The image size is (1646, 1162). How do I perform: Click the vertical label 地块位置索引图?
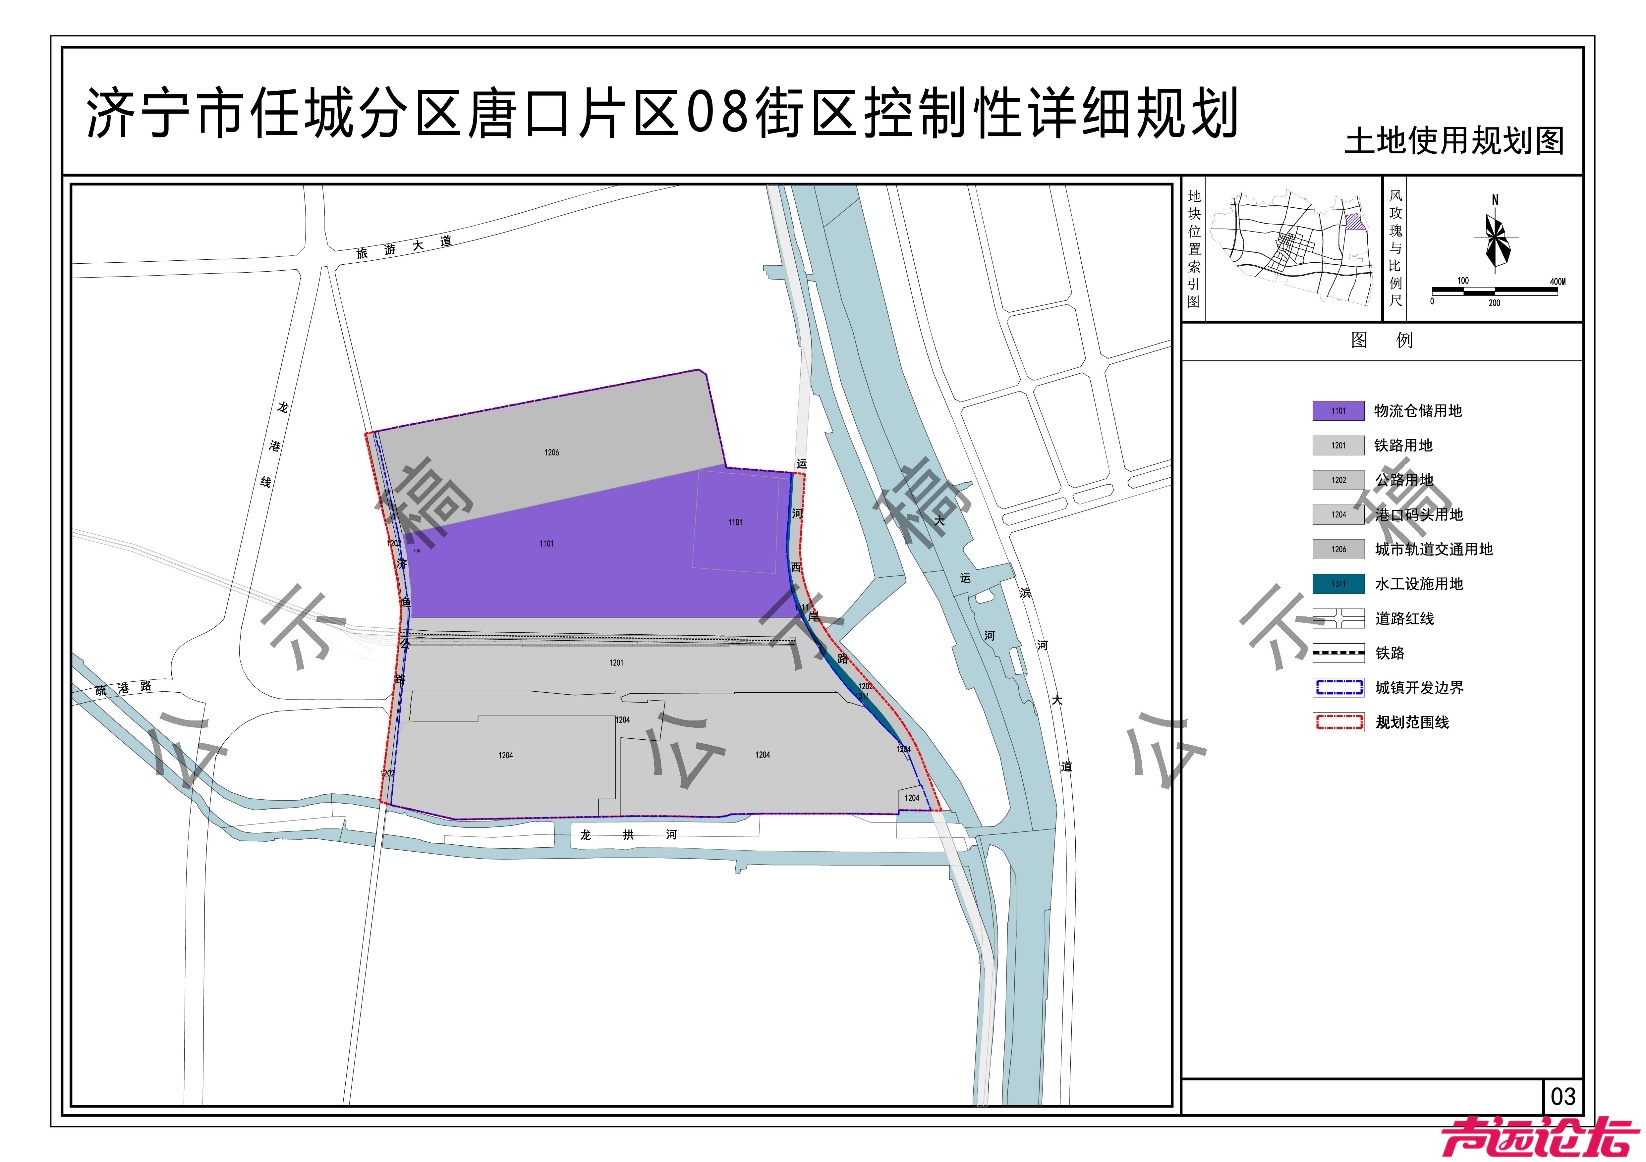1194,249
